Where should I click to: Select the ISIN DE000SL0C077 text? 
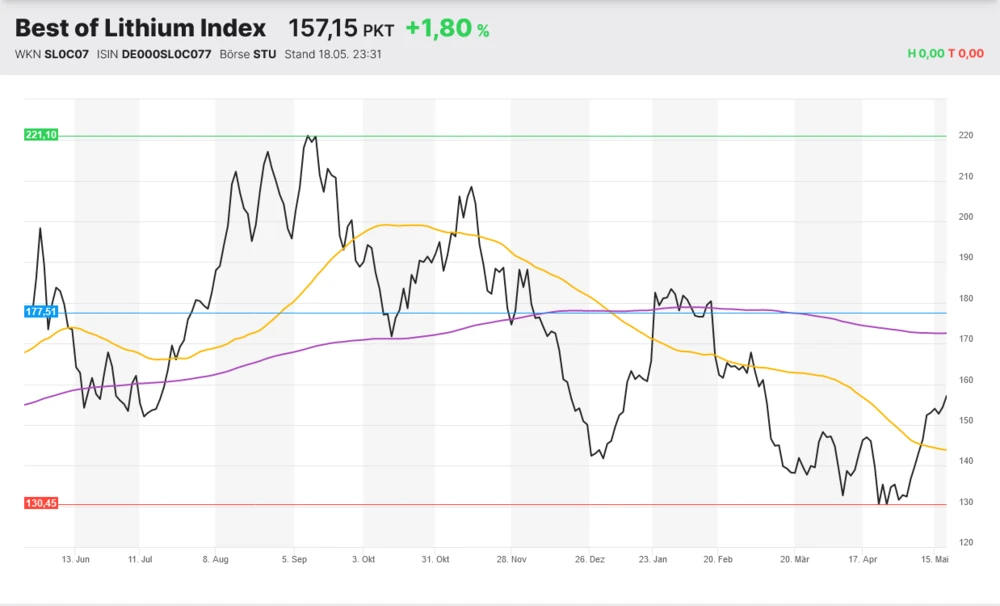[166, 54]
